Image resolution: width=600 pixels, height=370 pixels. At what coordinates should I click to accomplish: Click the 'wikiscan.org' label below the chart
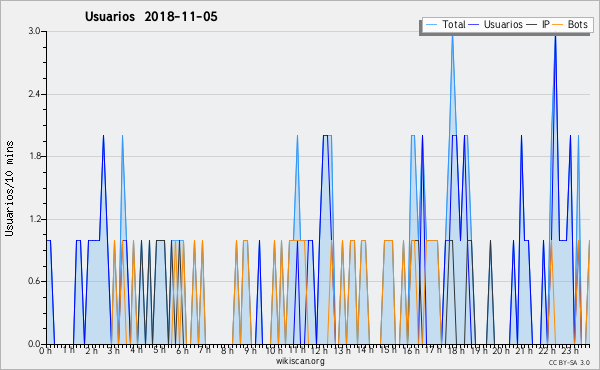(x=300, y=361)
